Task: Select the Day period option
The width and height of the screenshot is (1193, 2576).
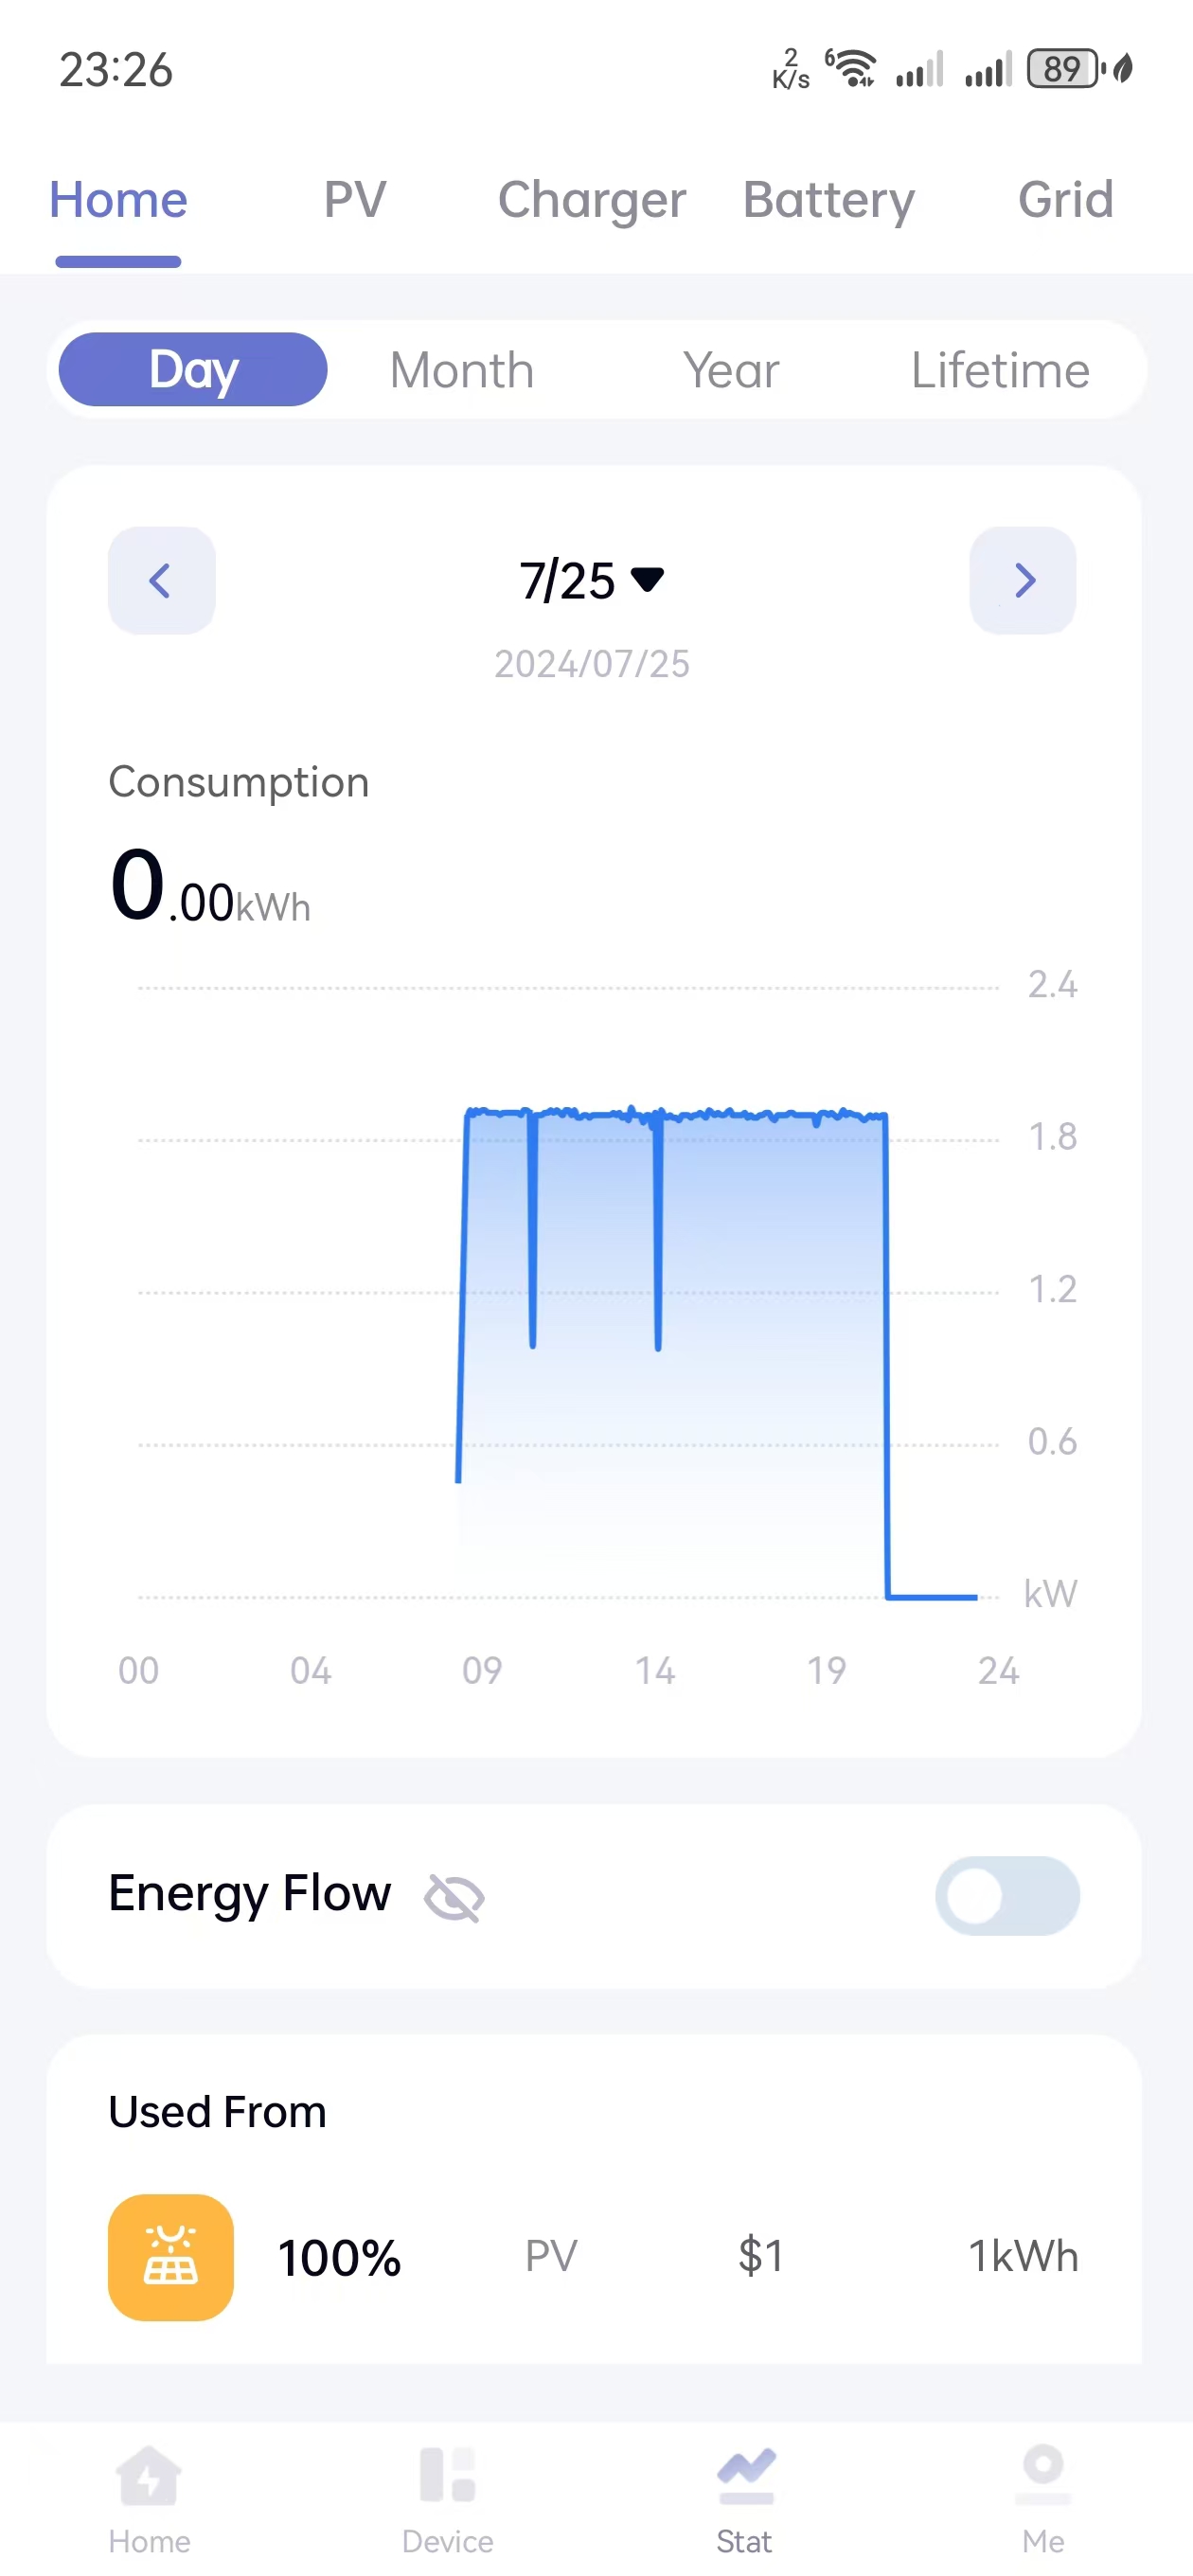Action: point(193,369)
